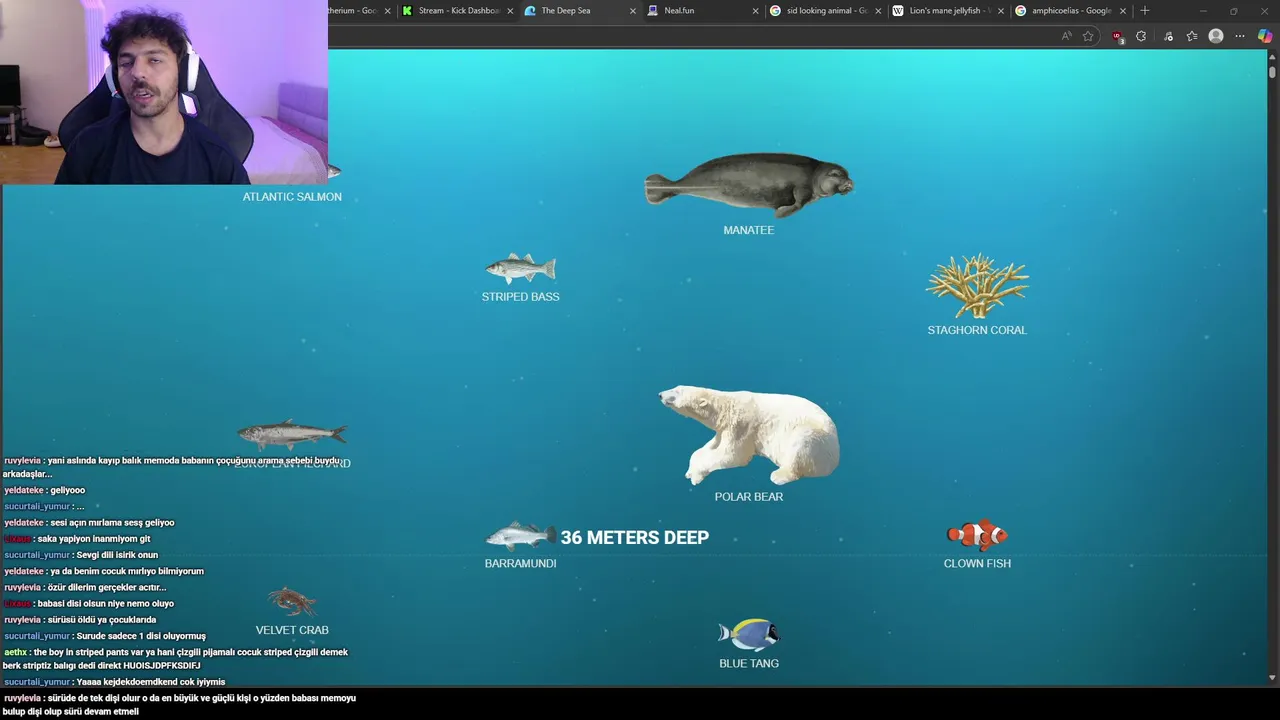Open the Copilot sidebar icon
1280x720 pixels.
(x=1265, y=36)
